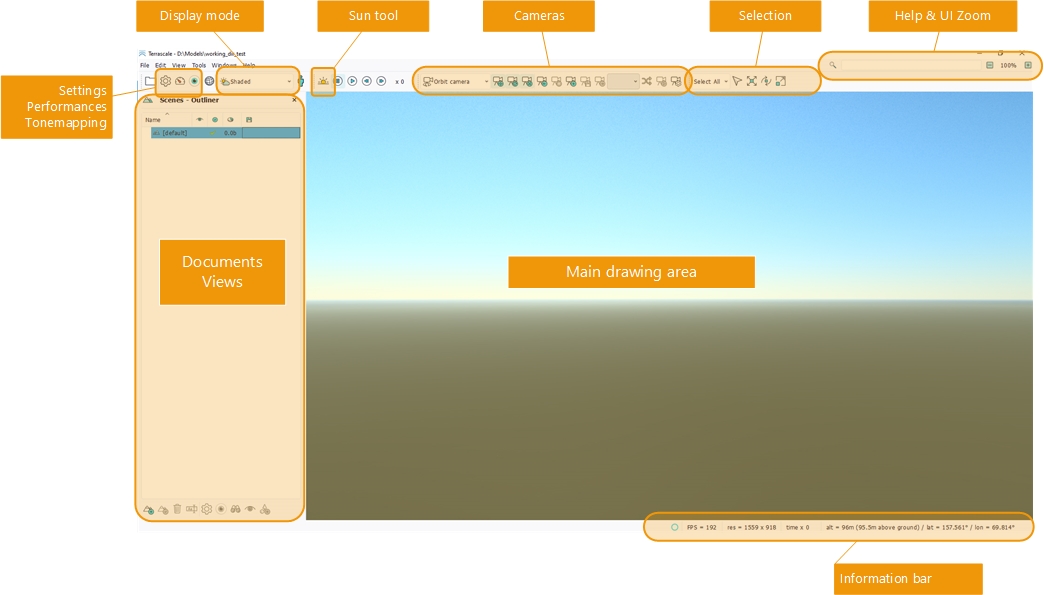The width and height of the screenshot is (1044, 595).
Task: Click the Sun tool icon
Action: pos(323,81)
